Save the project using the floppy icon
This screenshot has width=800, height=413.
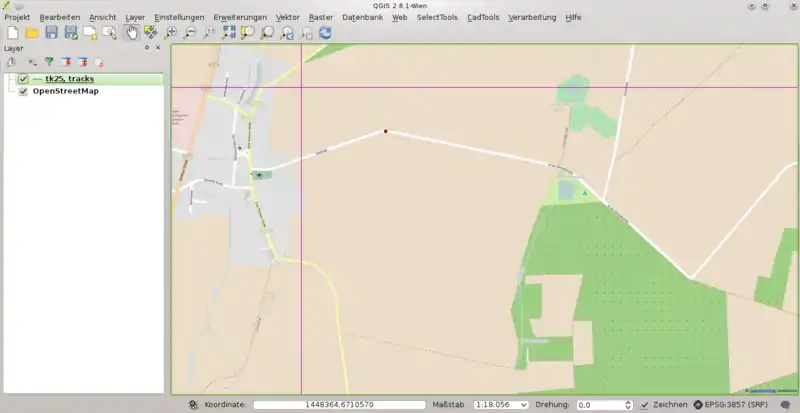[51, 33]
